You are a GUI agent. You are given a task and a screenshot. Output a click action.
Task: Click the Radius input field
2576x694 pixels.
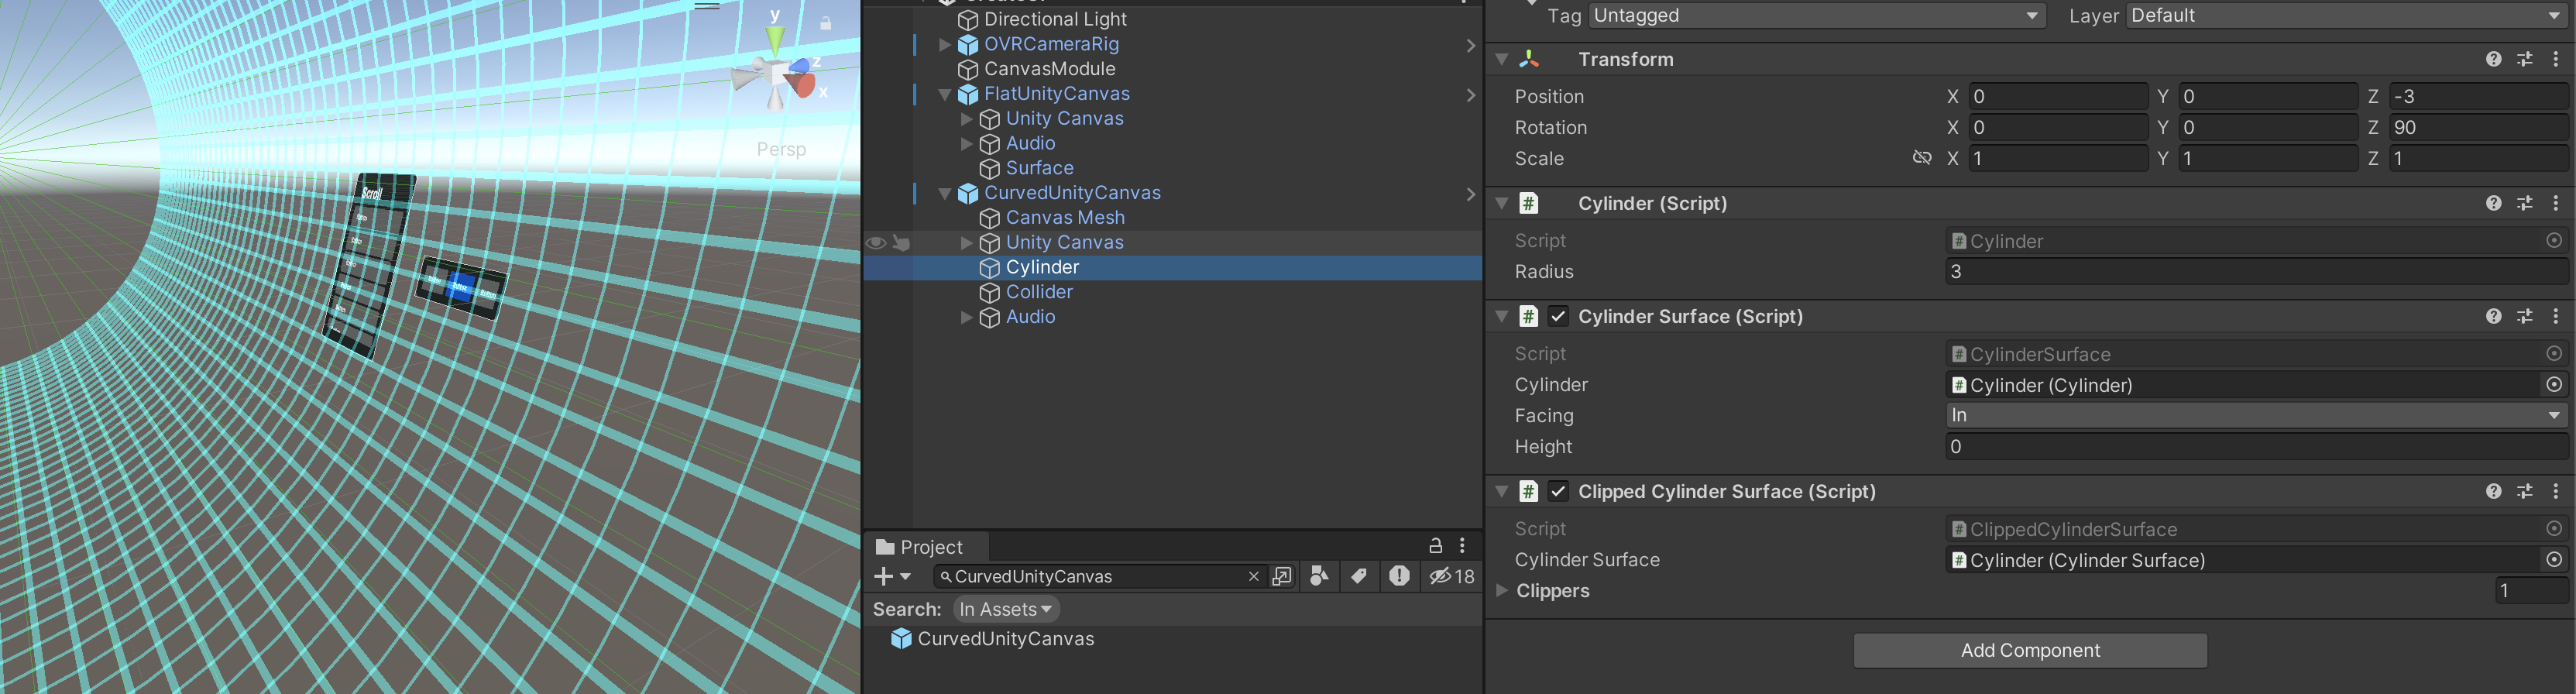click(x=2257, y=271)
